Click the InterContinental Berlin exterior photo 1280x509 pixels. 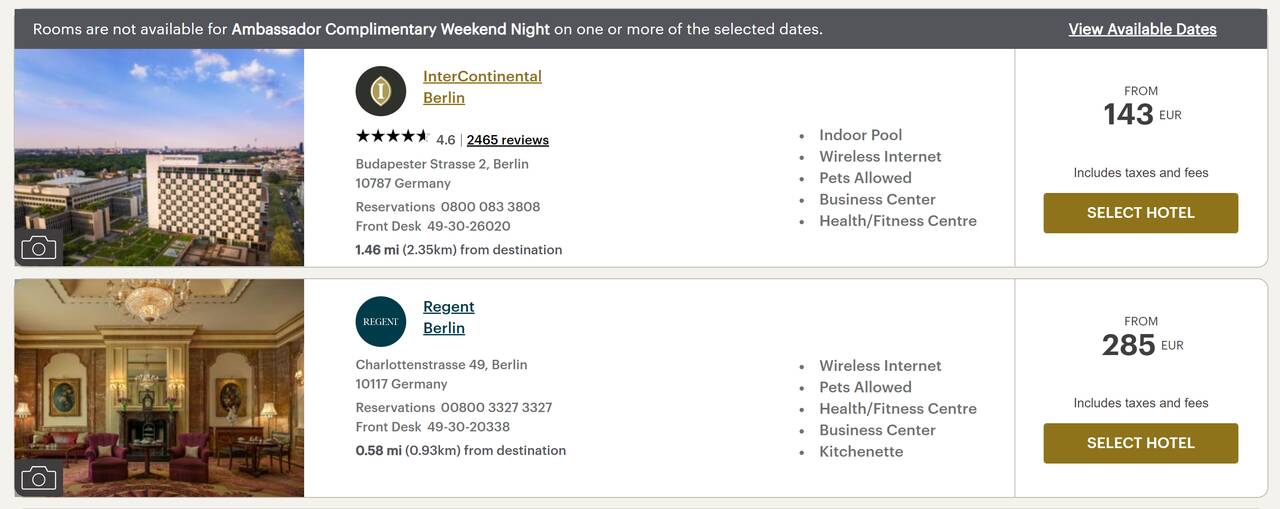159,157
